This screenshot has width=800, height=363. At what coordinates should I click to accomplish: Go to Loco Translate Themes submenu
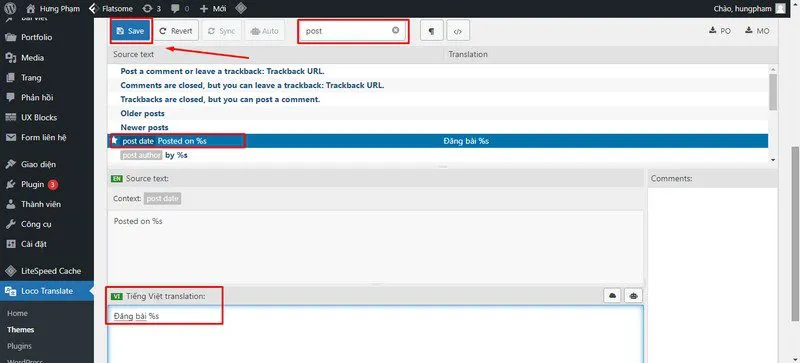(x=20, y=330)
